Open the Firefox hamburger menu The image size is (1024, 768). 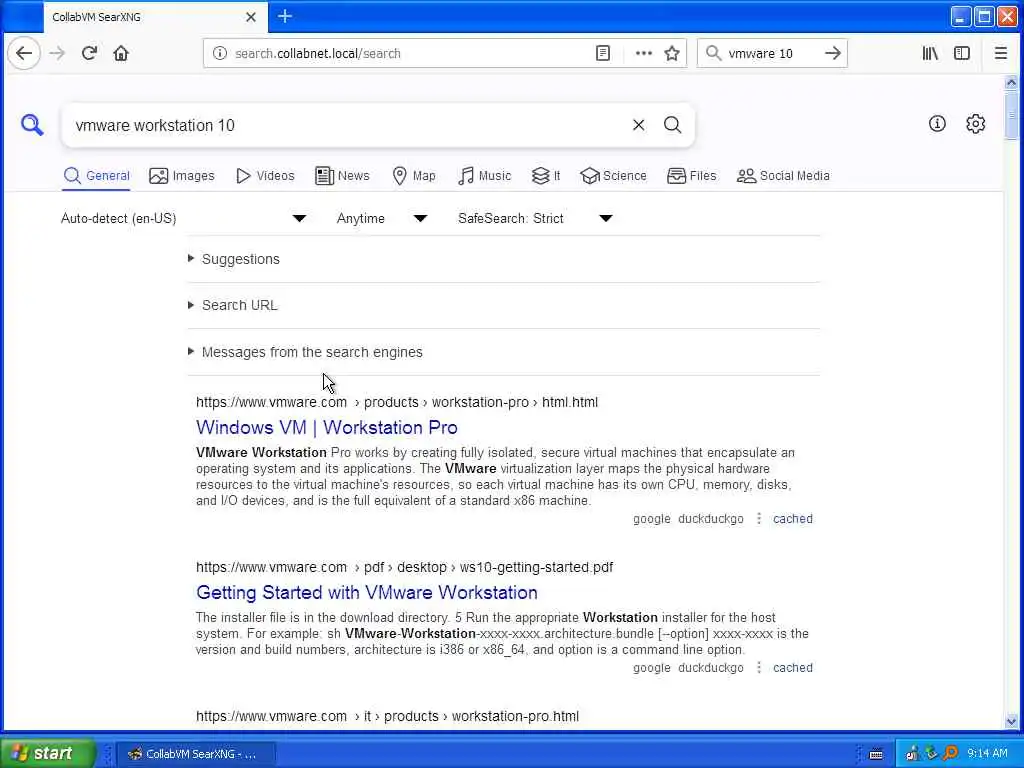tap(1000, 54)
